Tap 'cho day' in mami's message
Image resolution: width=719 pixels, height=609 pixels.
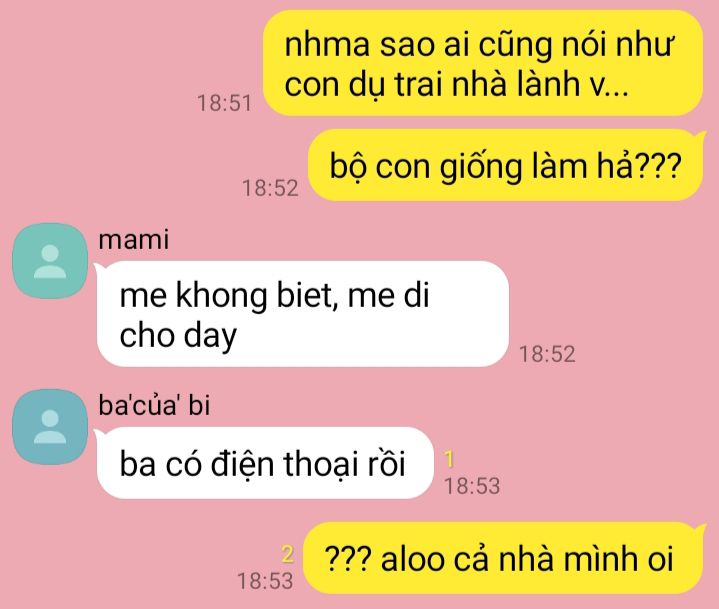(x=178, y=336)
